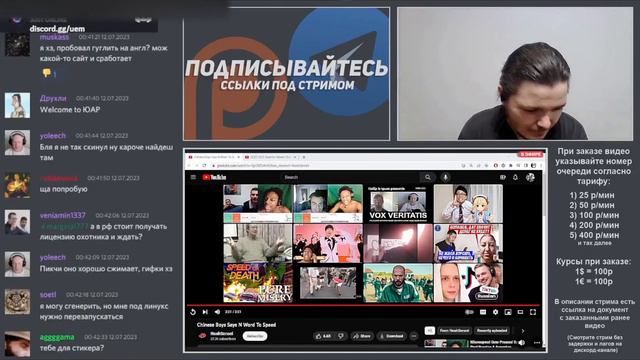
Task: Close the first browser tab
Action: (238, 157)
